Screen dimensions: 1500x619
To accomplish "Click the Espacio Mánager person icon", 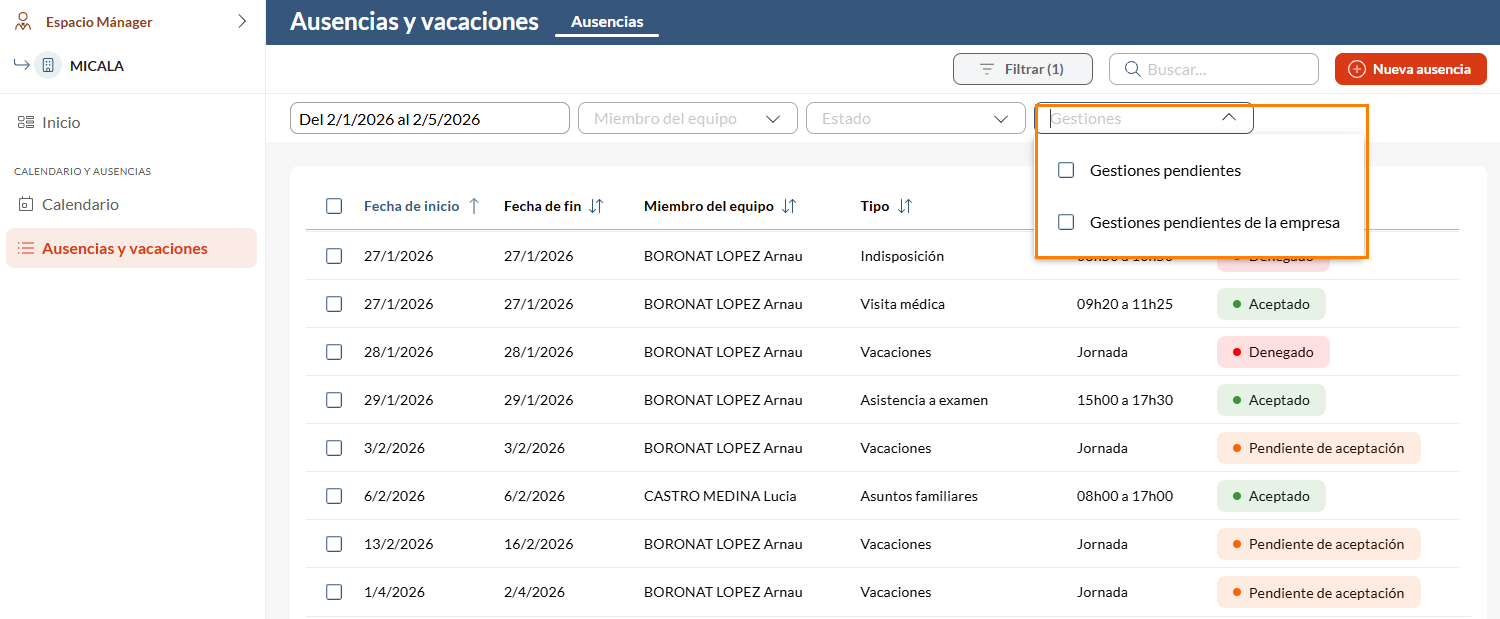I will tap(23, 22).
